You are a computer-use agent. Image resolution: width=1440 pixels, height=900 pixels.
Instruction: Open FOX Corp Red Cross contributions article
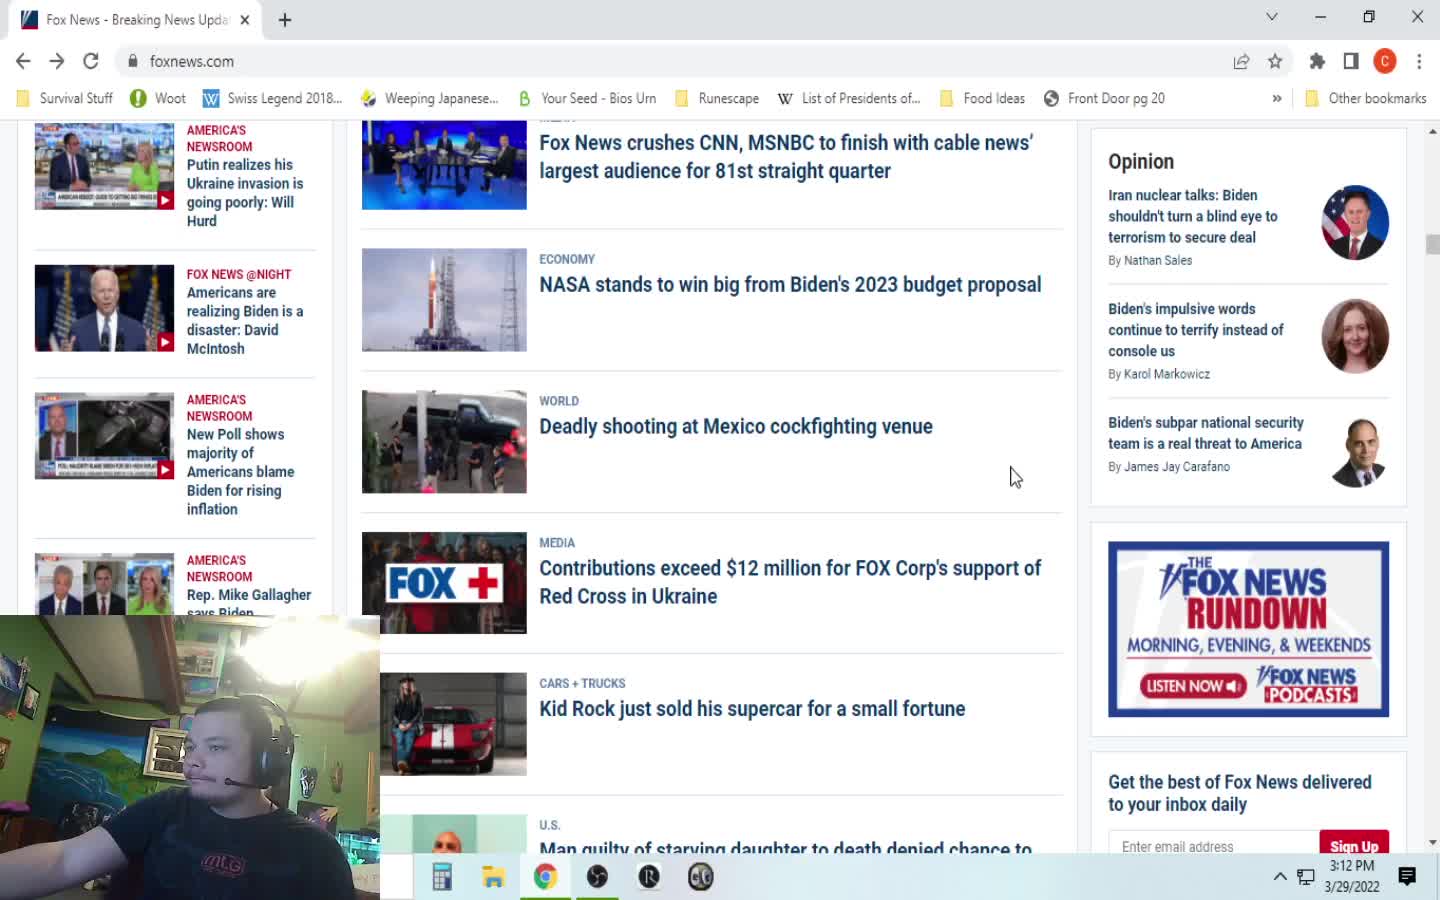click(790, 582)
